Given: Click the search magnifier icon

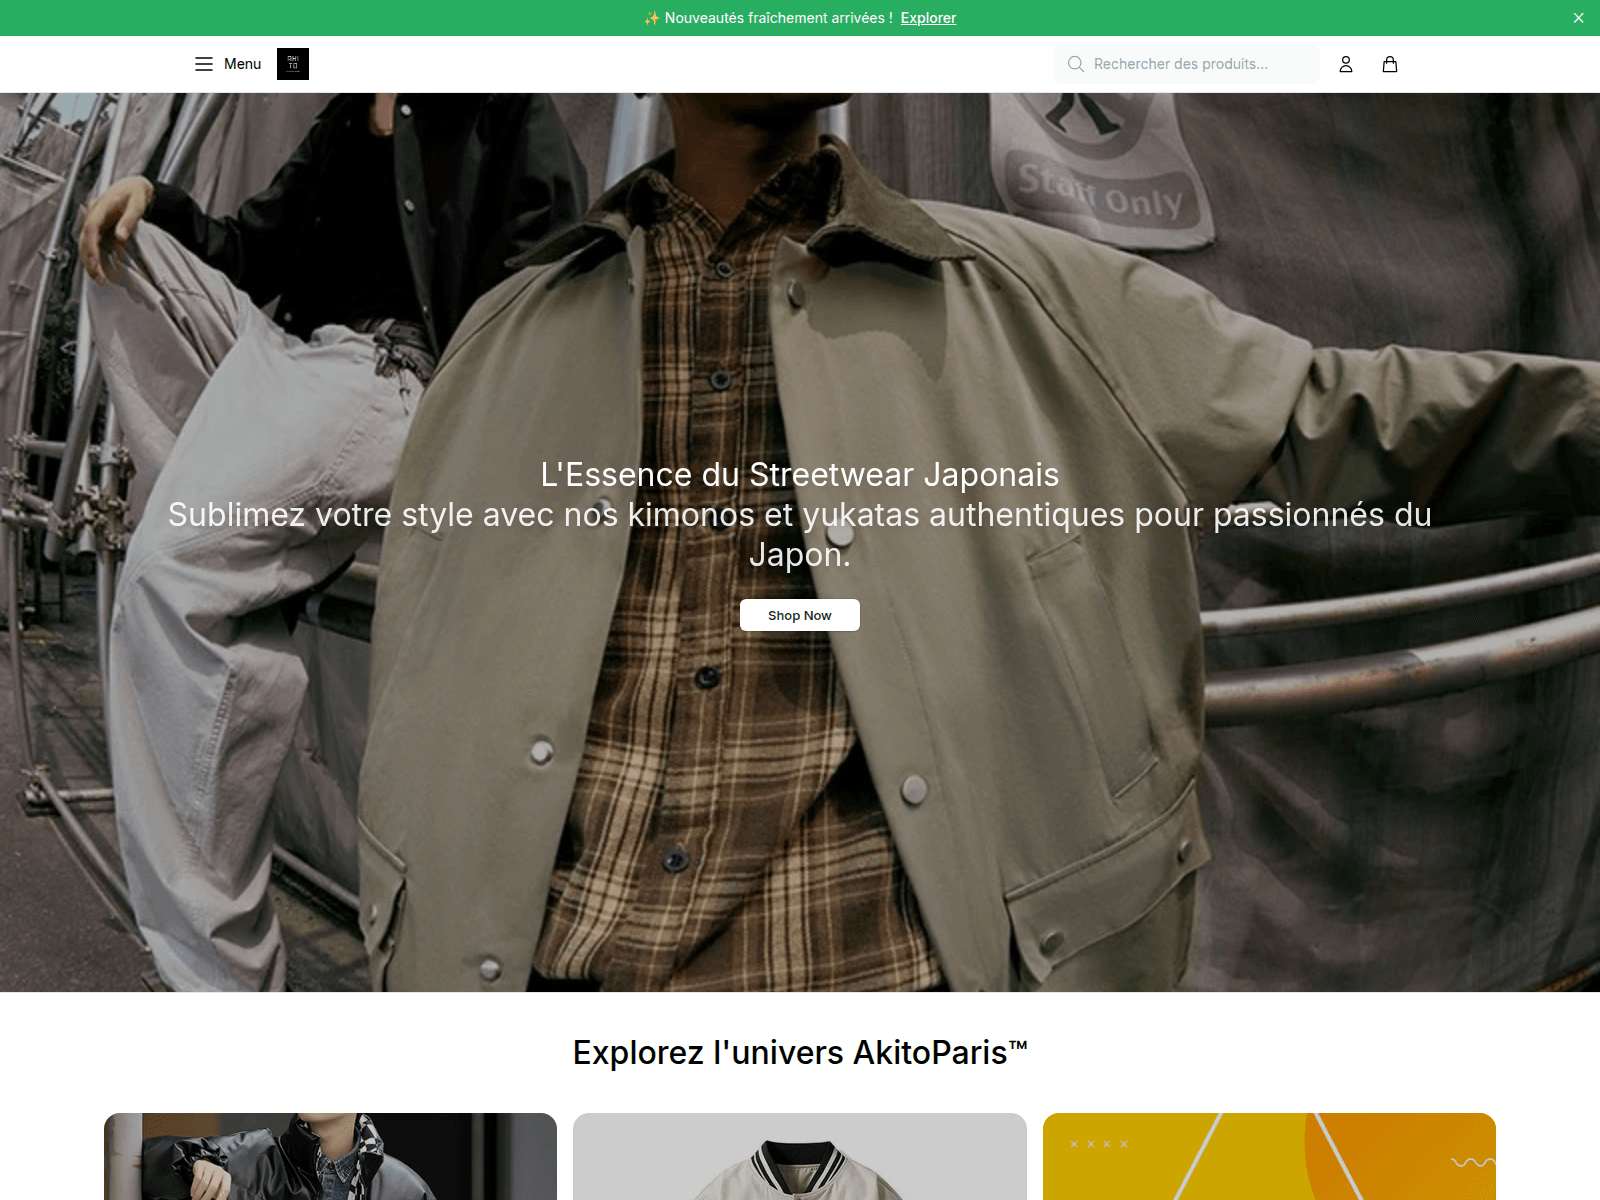Looking at the screenshot, I should [x=1076, y=64].
